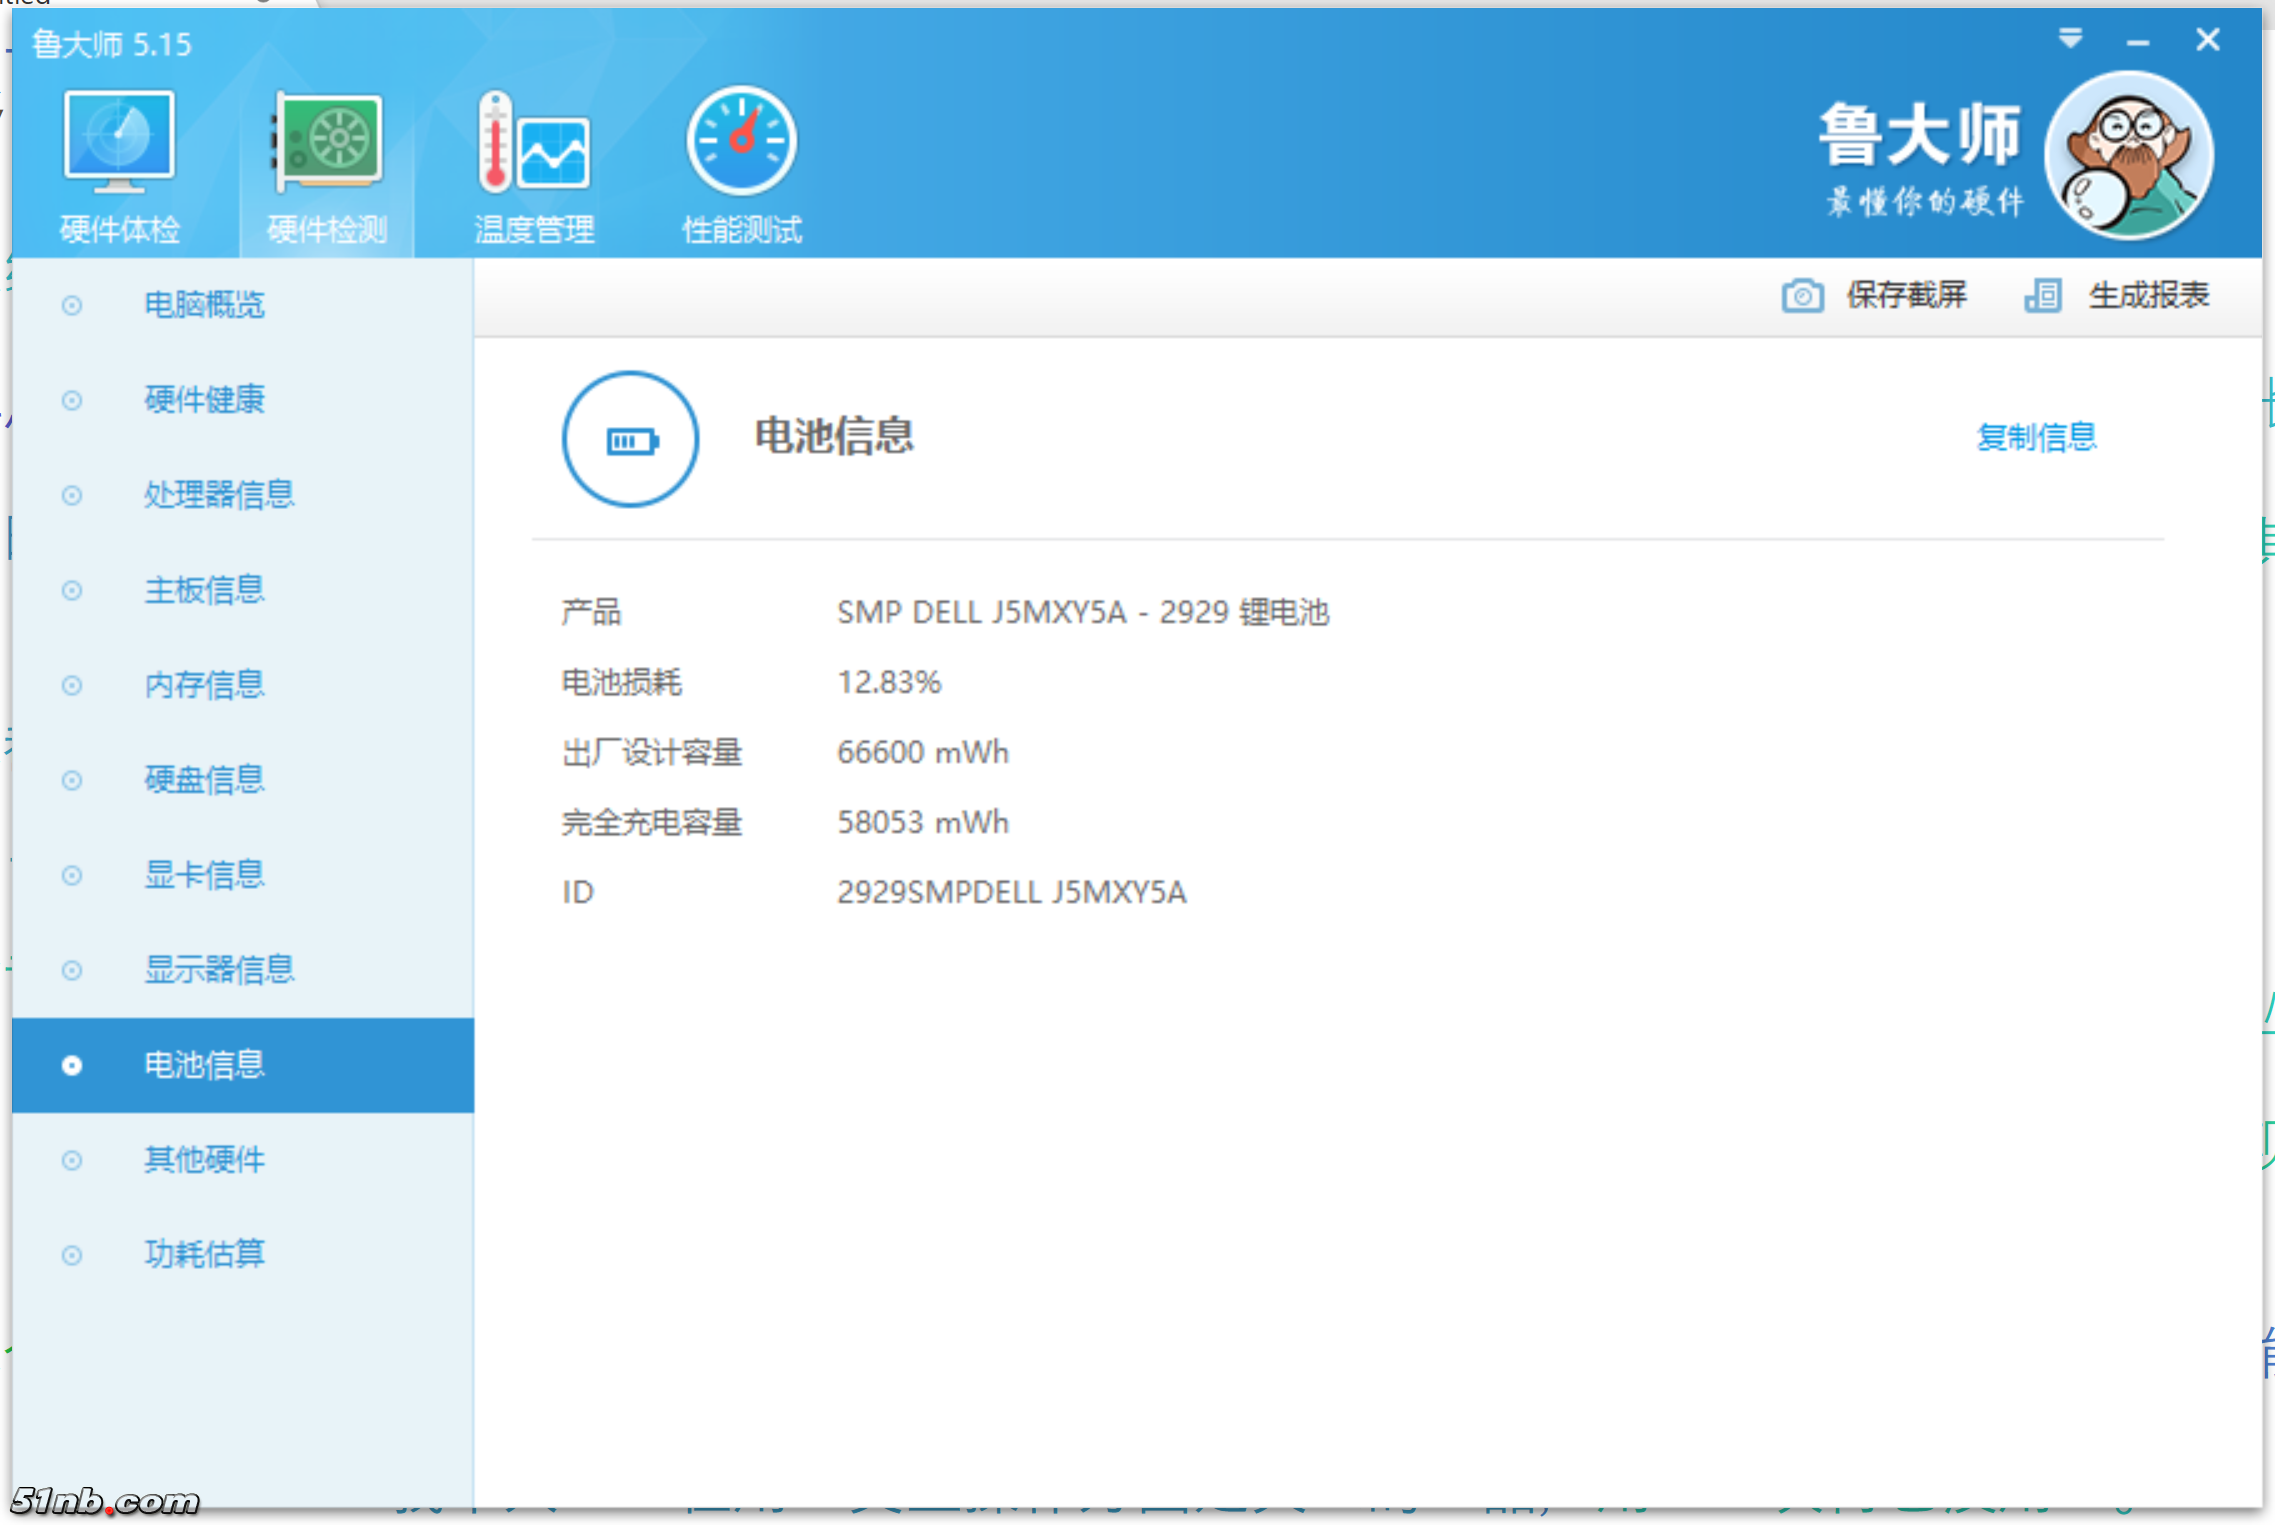This screenshot has width=2275, height=1525.
Task: Click the 复制信息 link
Action: pos(2036,437)
